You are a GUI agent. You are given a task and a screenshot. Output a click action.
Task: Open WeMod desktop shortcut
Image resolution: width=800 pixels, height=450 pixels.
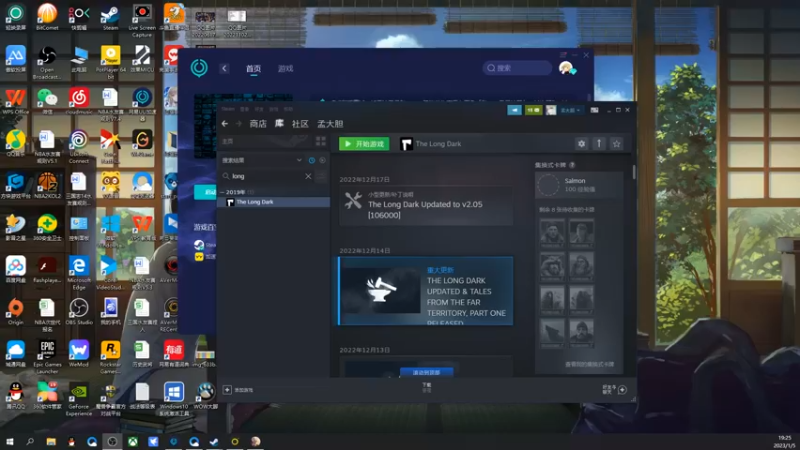pyautogui.click(x=79, y=354)
